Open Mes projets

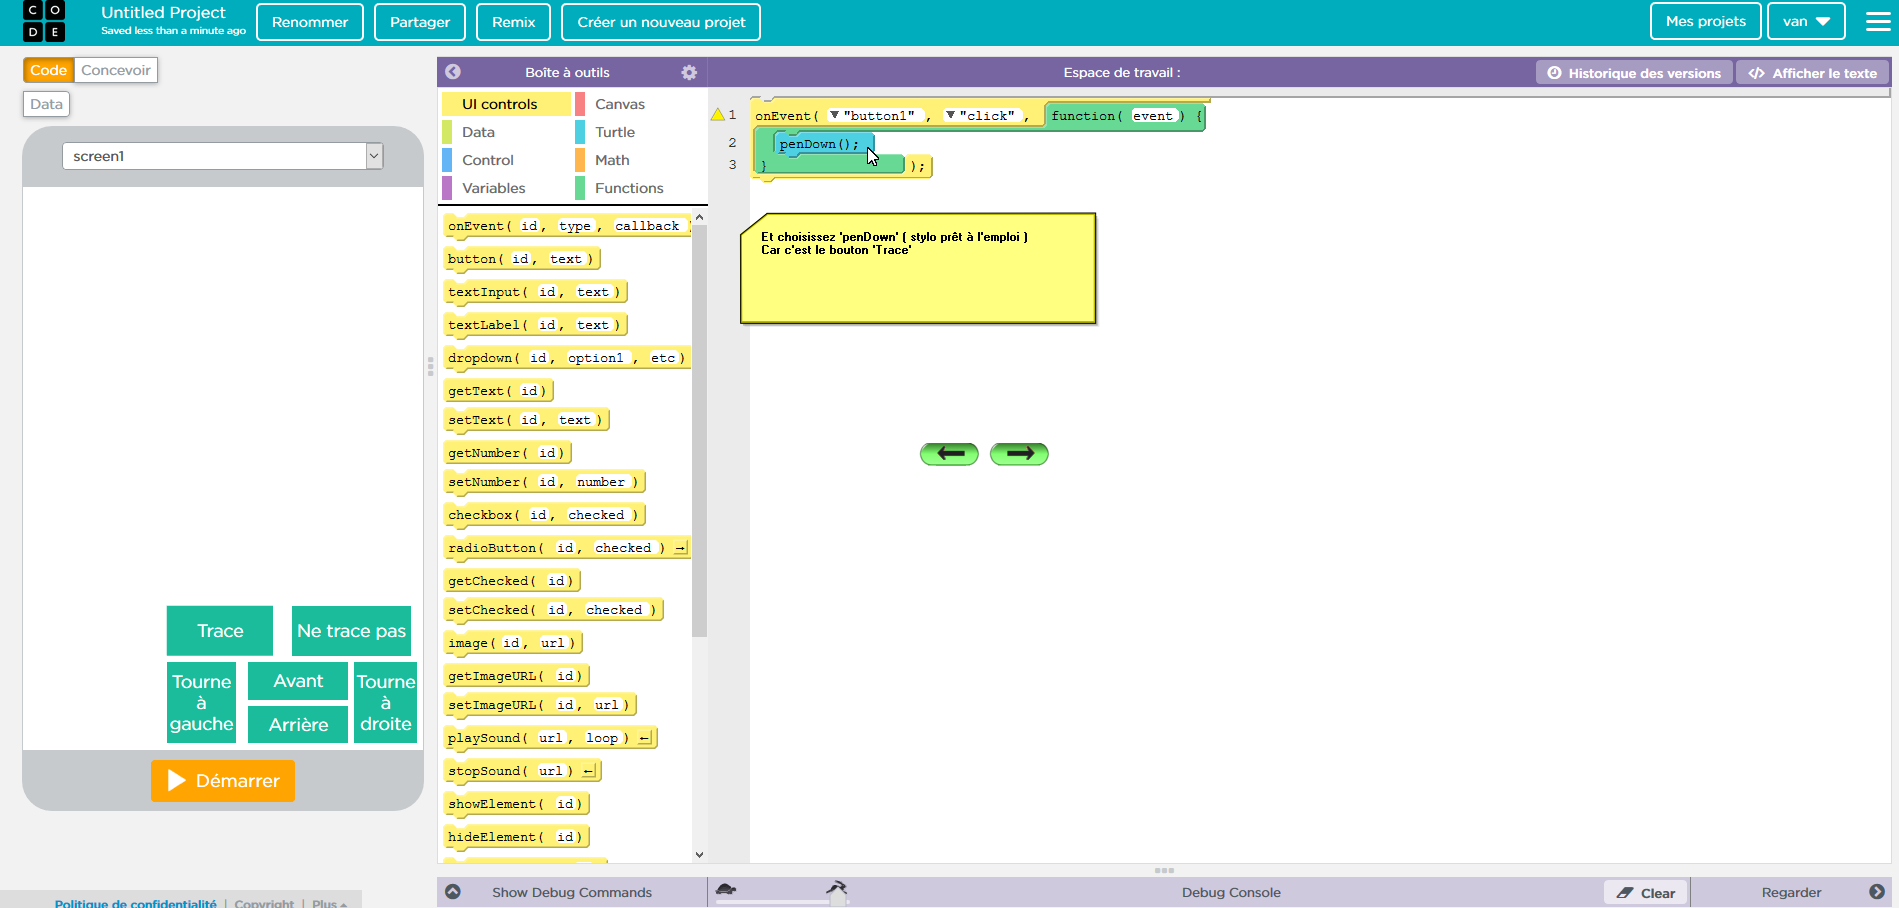(1706, 21)
